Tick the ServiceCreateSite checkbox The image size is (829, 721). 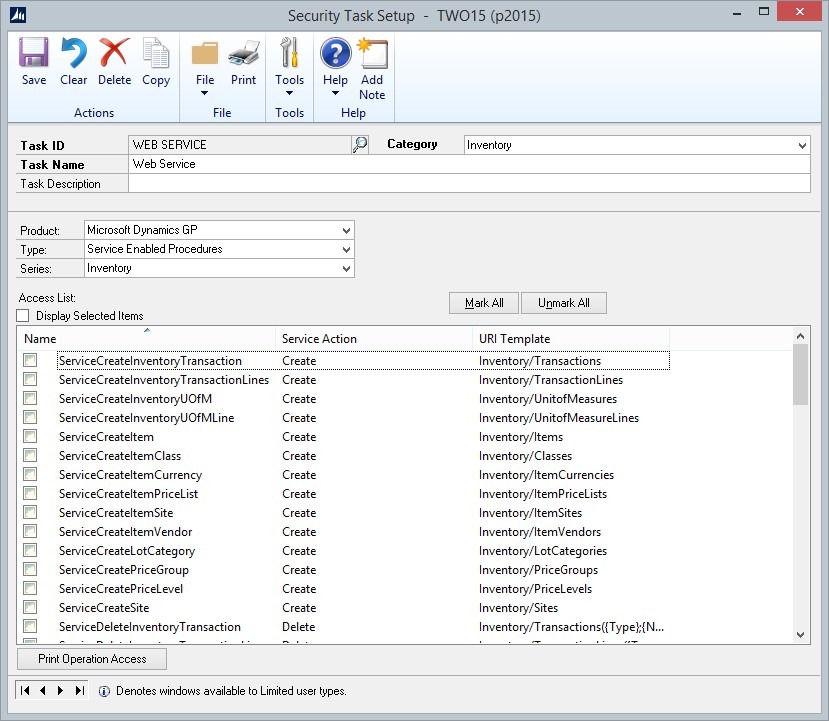[x=31, y=608]
